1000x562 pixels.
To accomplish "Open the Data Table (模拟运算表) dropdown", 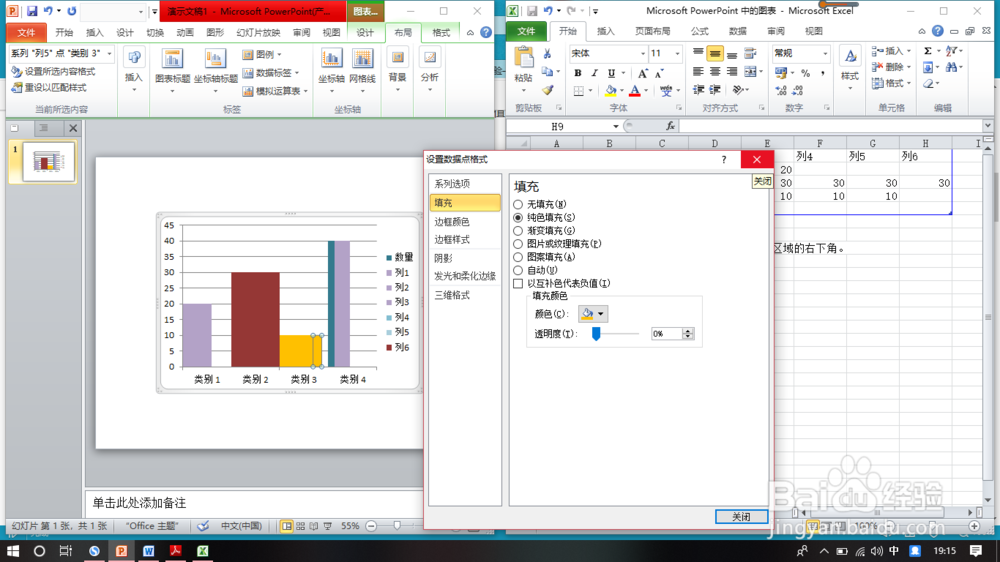I will [x=276, y=91].
